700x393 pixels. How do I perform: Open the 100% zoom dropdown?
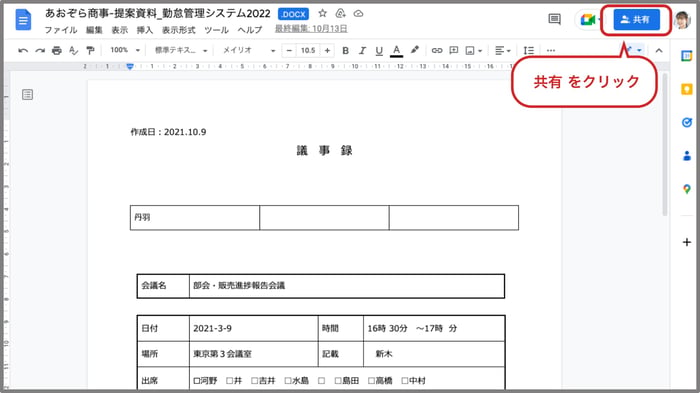[125, 50]
